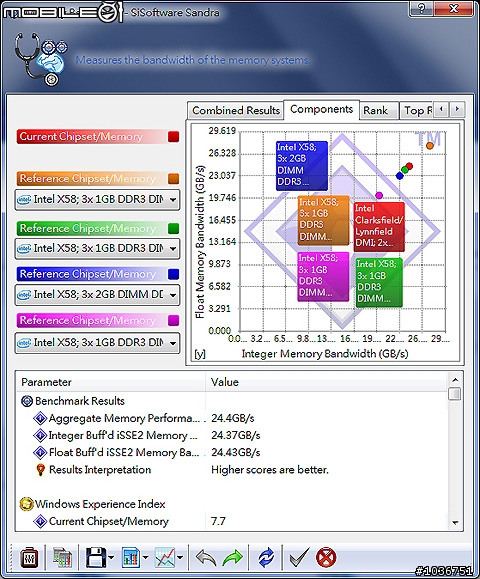Image resolution: width=480 pixels, height=579 pixels.
Task: Open dropdown arrow next to bar chart icon
Action: click(145, 558)
